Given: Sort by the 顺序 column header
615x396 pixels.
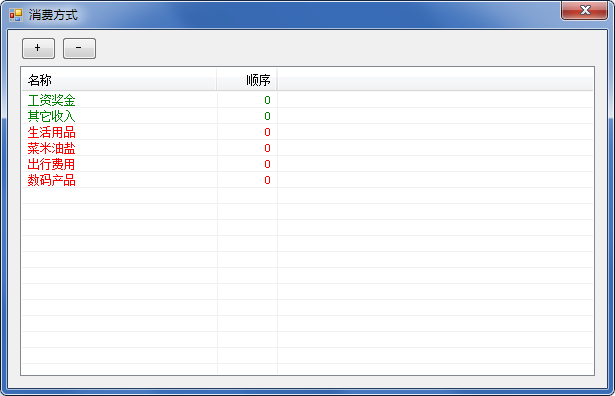Looking at the screenshot, I should (x=247, y=80).
